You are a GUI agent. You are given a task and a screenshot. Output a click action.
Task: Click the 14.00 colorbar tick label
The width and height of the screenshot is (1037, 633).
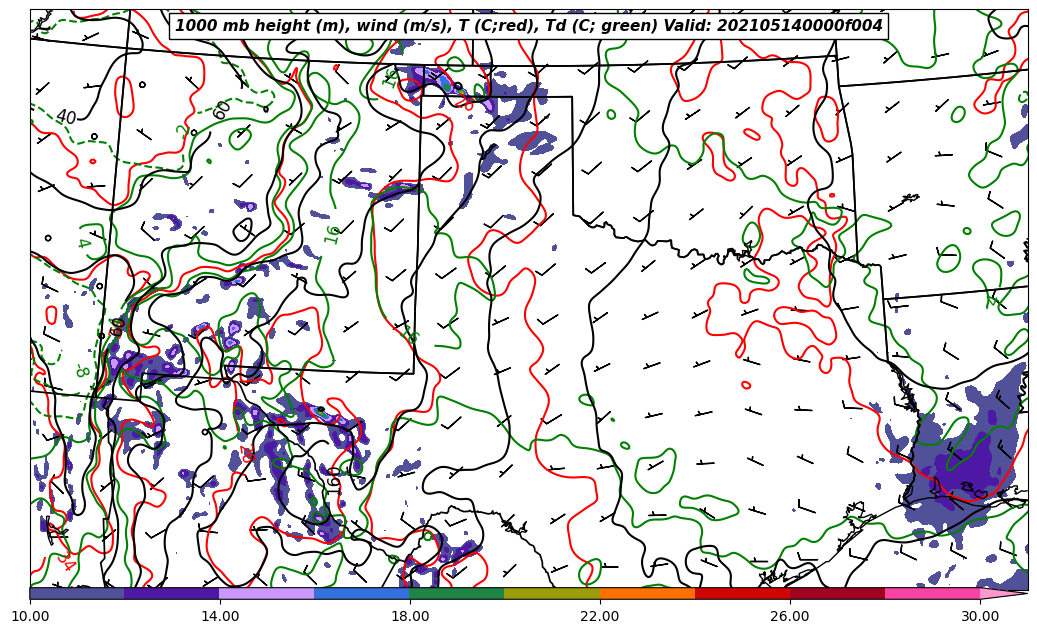[x=220, y=616]
